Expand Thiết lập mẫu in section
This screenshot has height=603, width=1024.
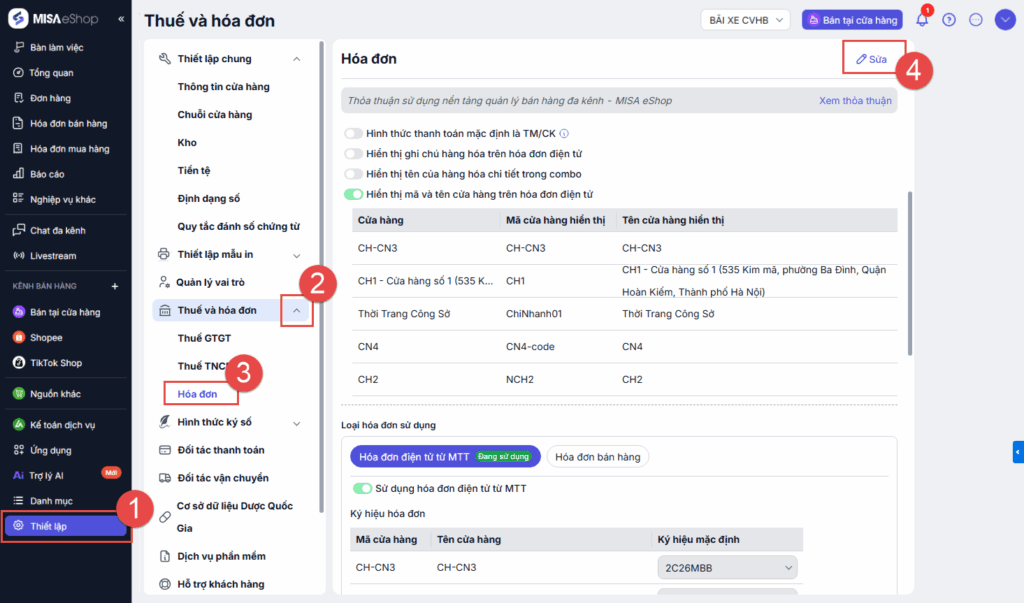[296, 255]
